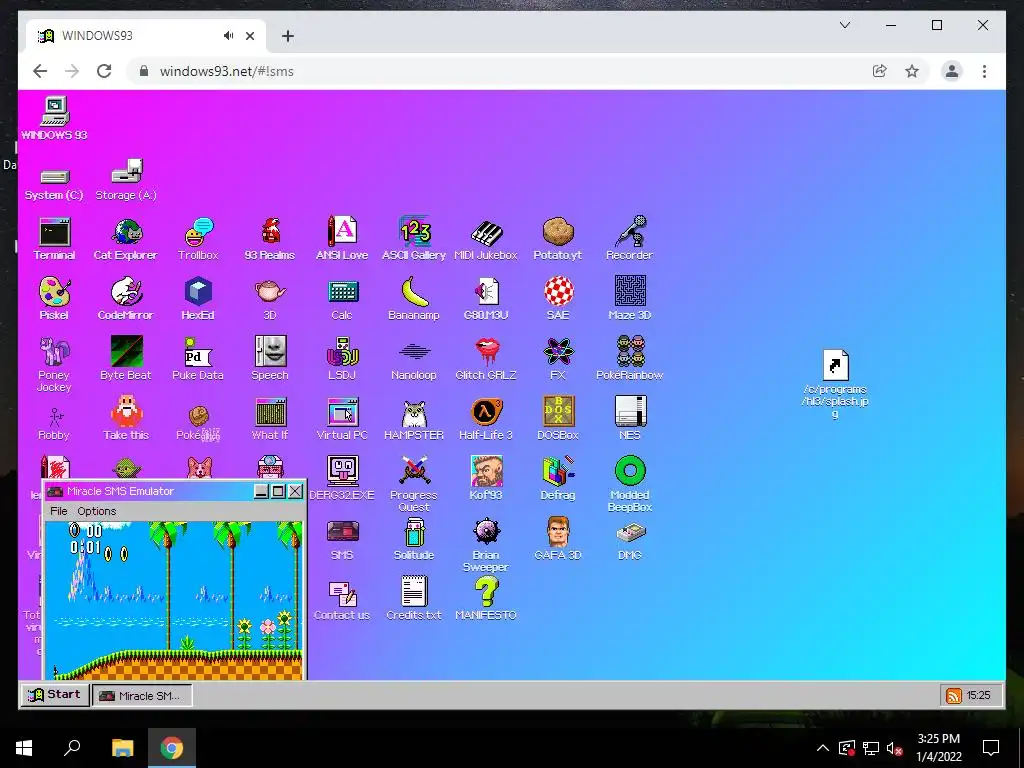The height and width of the screenshot is (768, 1024).
Task: Open the NES console icon
Action: (630, 419)
